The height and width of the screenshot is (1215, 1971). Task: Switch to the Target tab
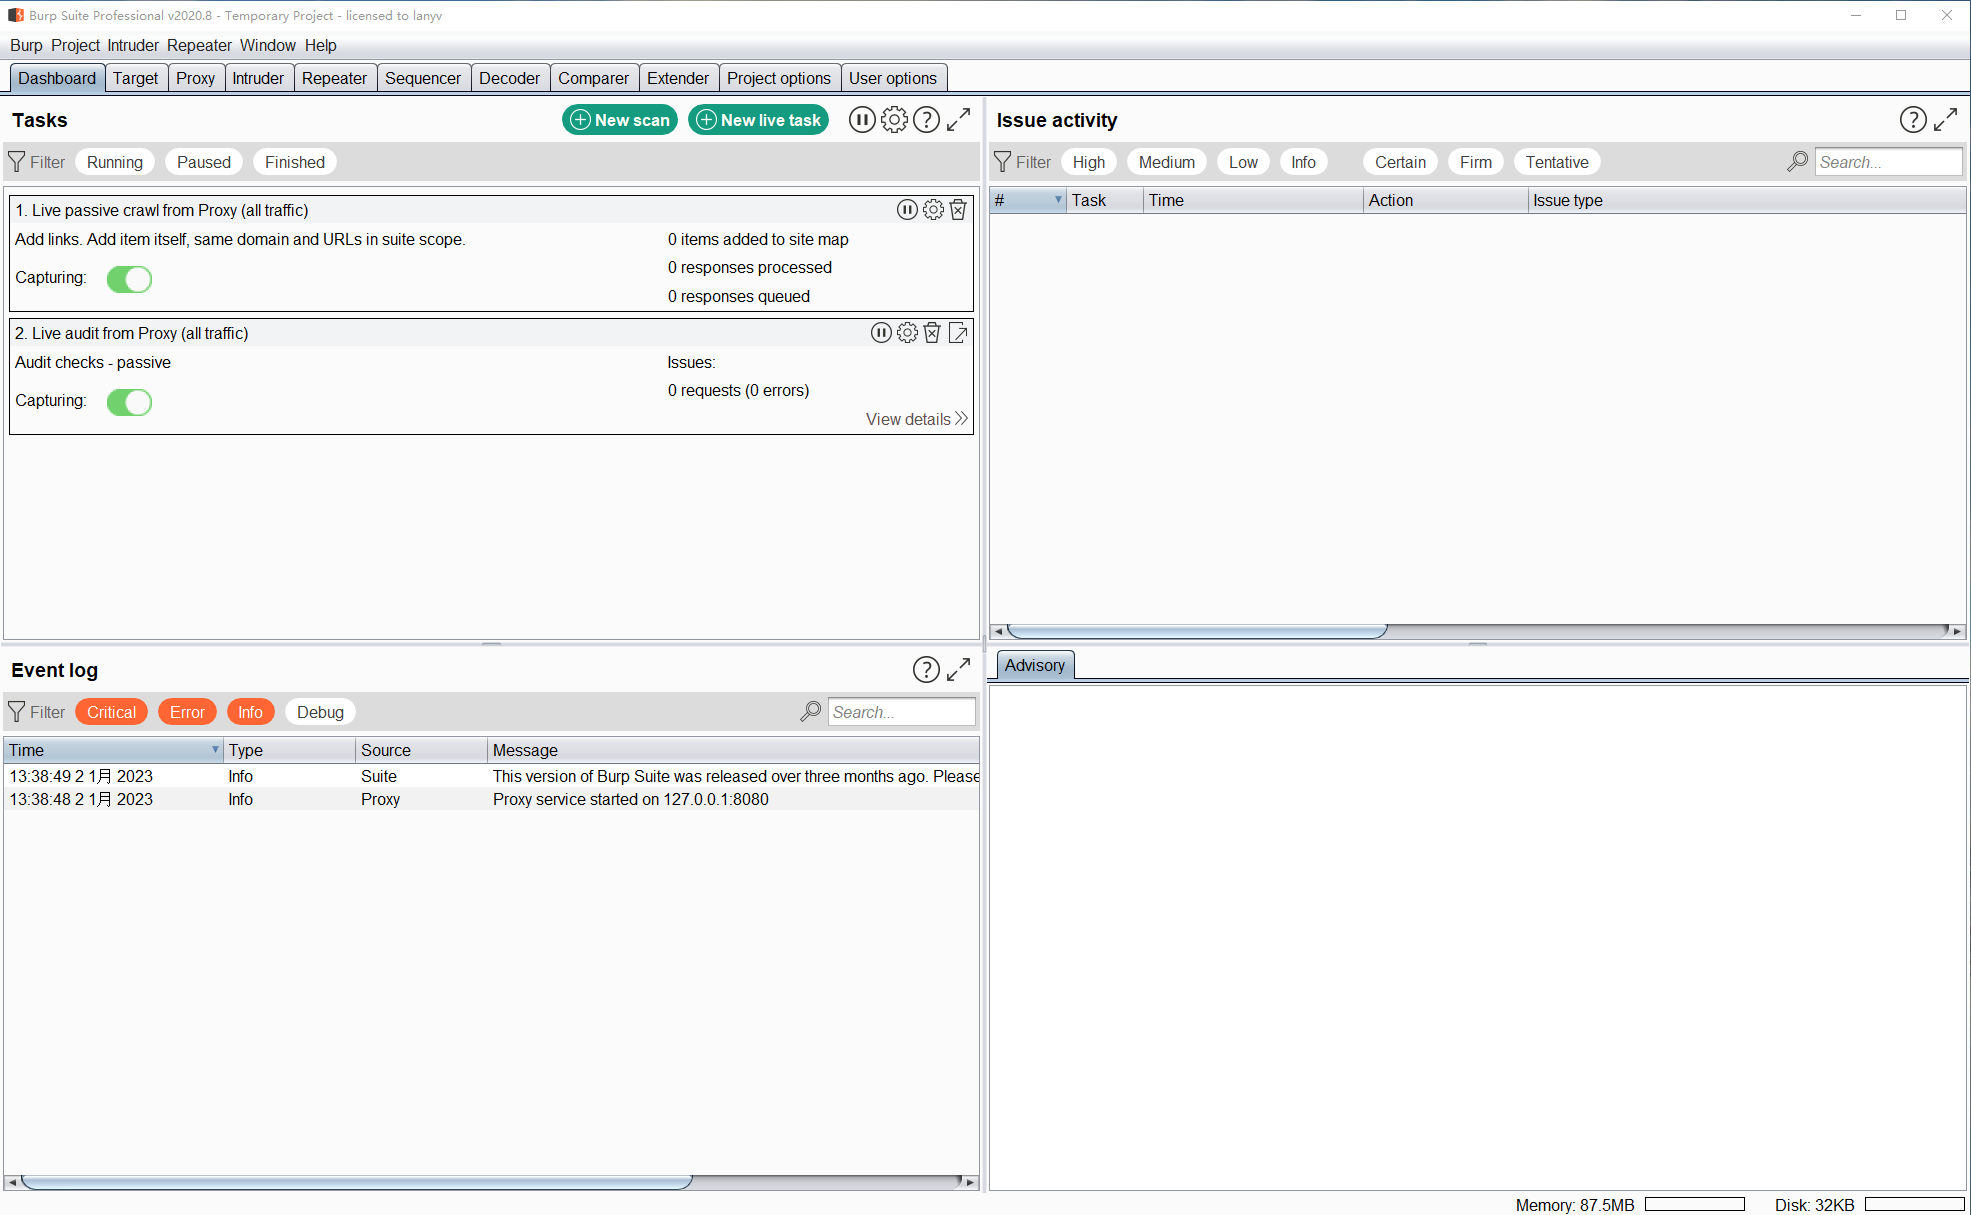[135, 78]
